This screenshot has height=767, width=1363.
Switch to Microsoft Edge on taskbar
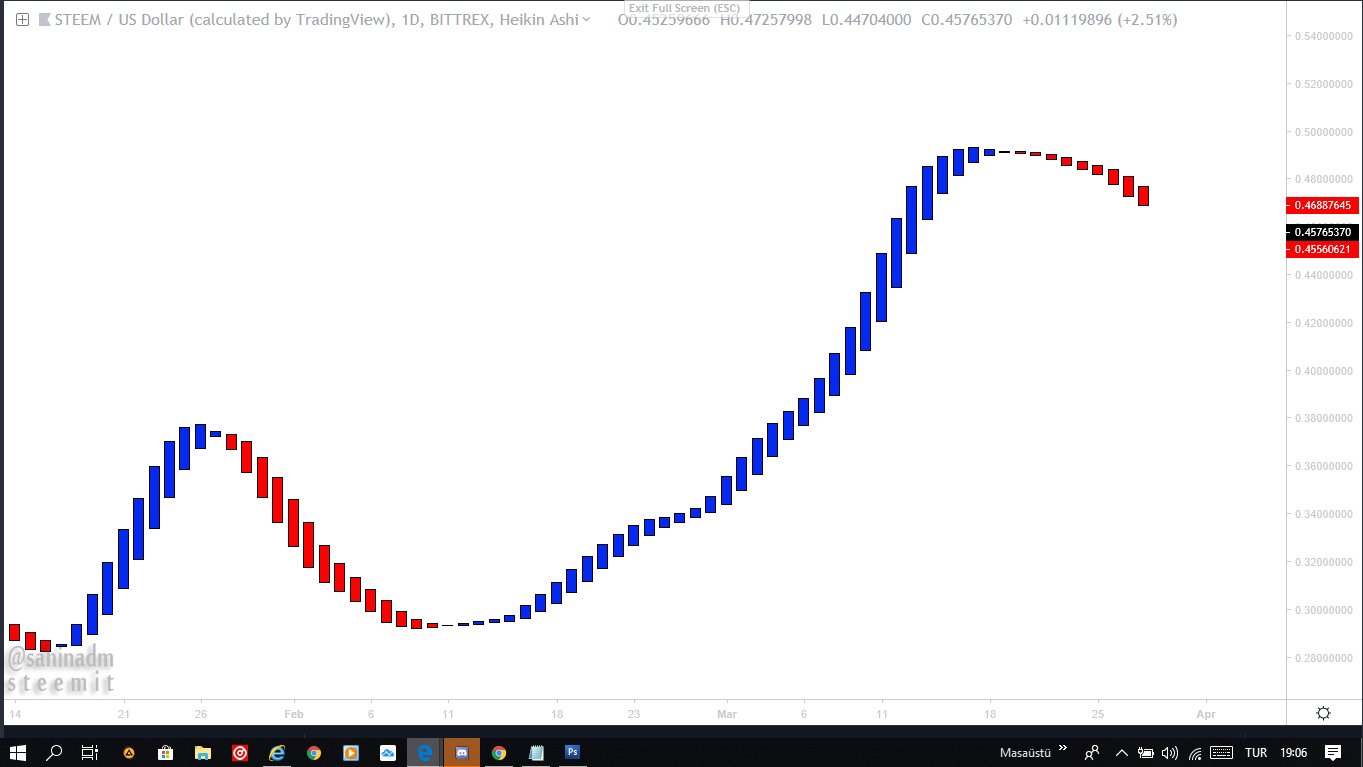point(425,752)
